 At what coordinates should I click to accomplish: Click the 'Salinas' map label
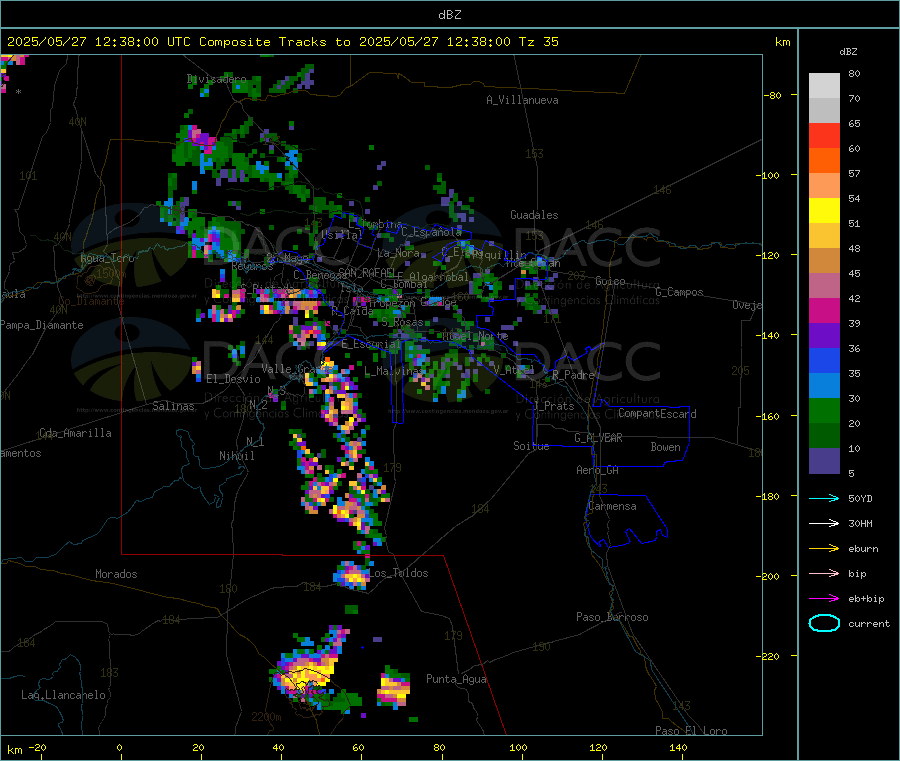(173, 406)
